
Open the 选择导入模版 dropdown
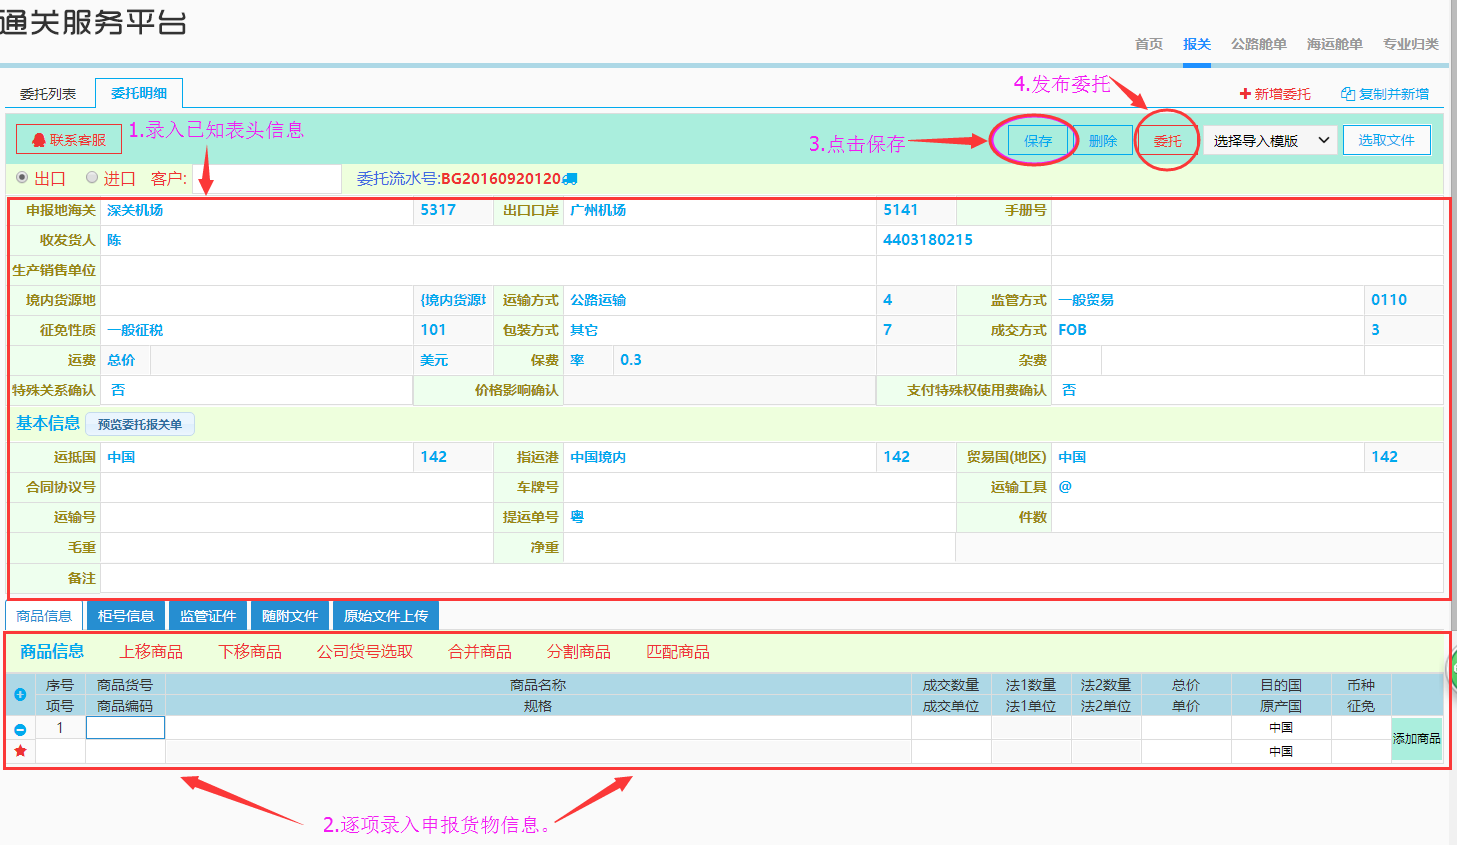[x=1270, y=141]
